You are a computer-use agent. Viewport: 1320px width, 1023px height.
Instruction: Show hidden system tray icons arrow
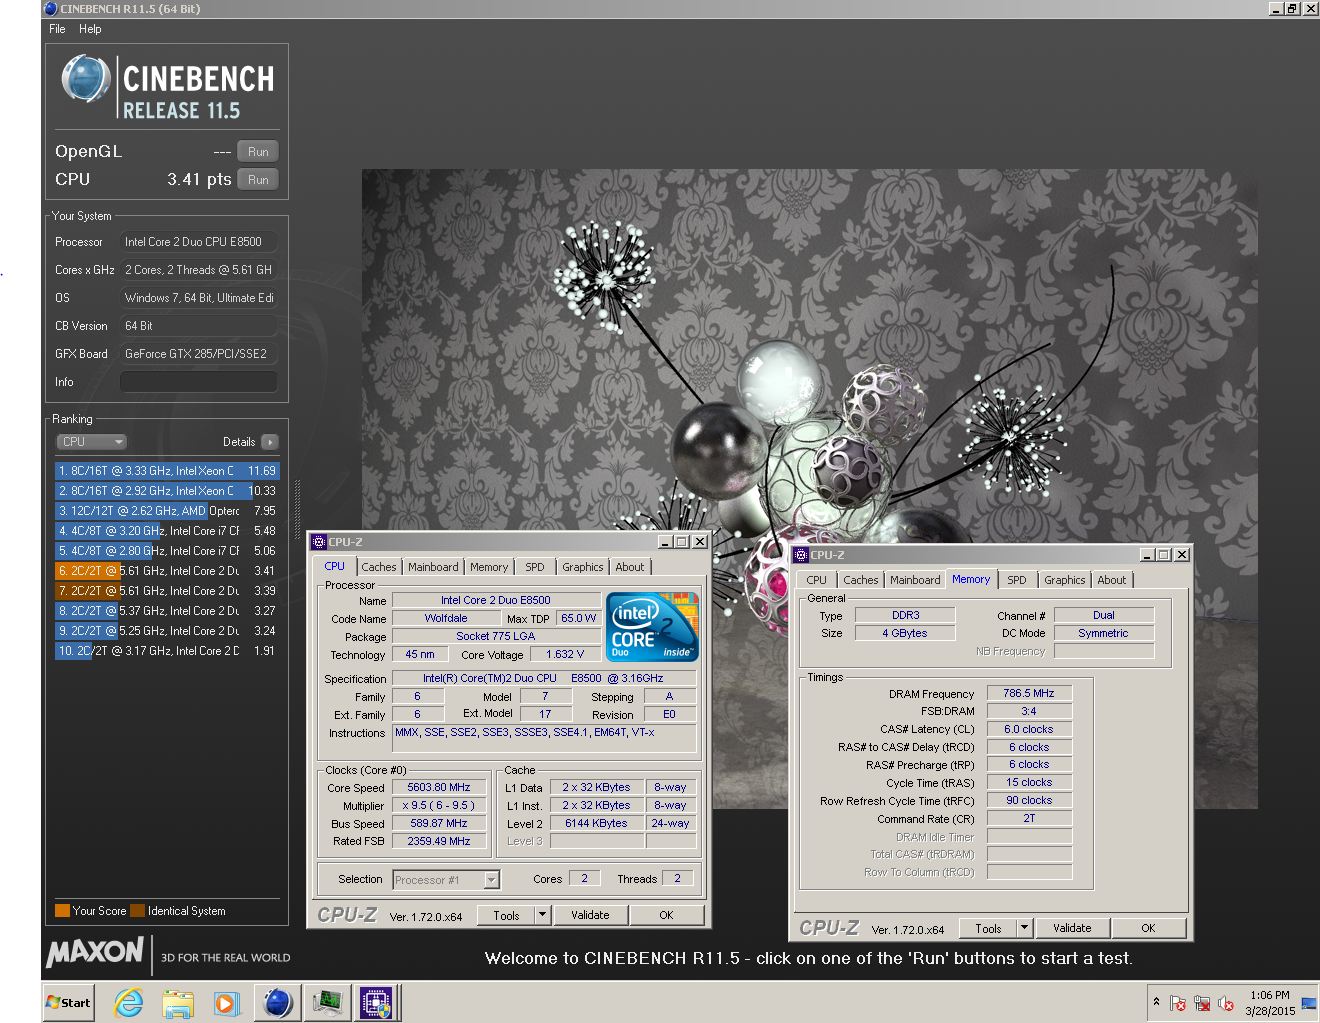coord(1157,1002)
